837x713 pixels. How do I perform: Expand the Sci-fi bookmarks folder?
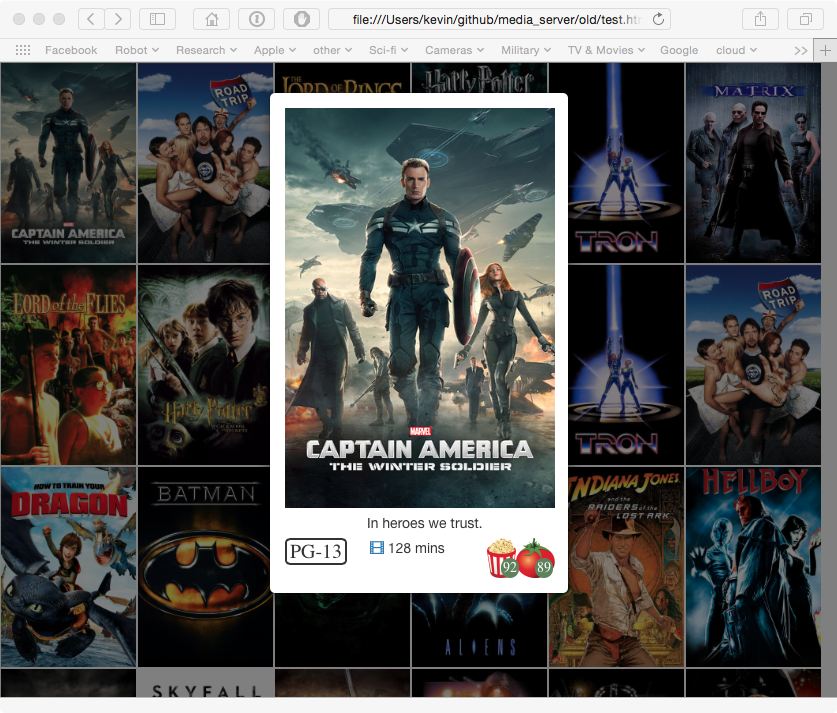[x=388, y=50]
